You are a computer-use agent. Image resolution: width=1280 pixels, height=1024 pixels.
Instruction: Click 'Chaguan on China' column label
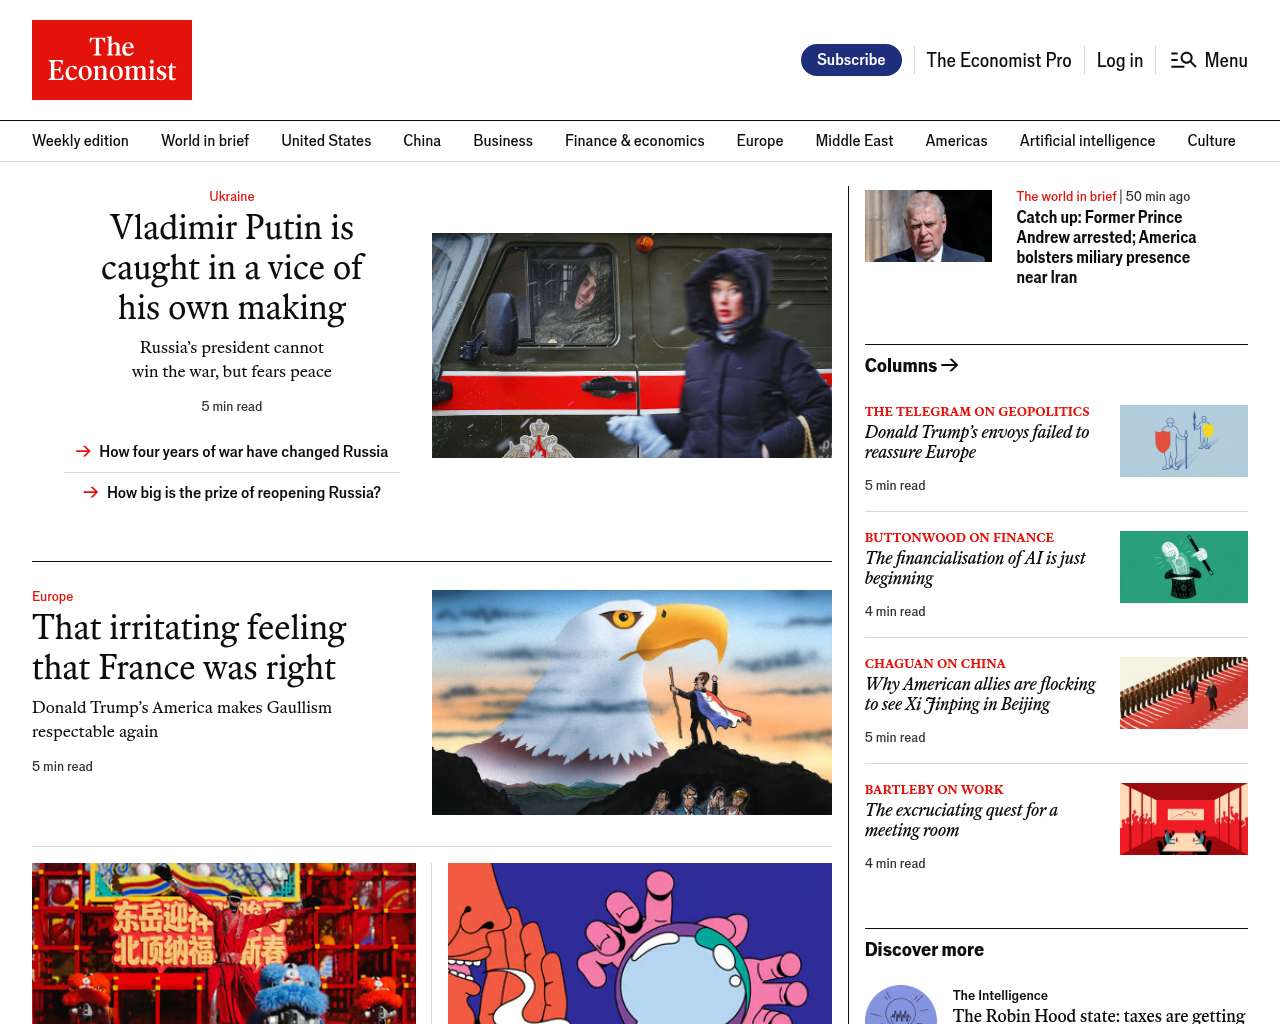click(x=935, y=663)
